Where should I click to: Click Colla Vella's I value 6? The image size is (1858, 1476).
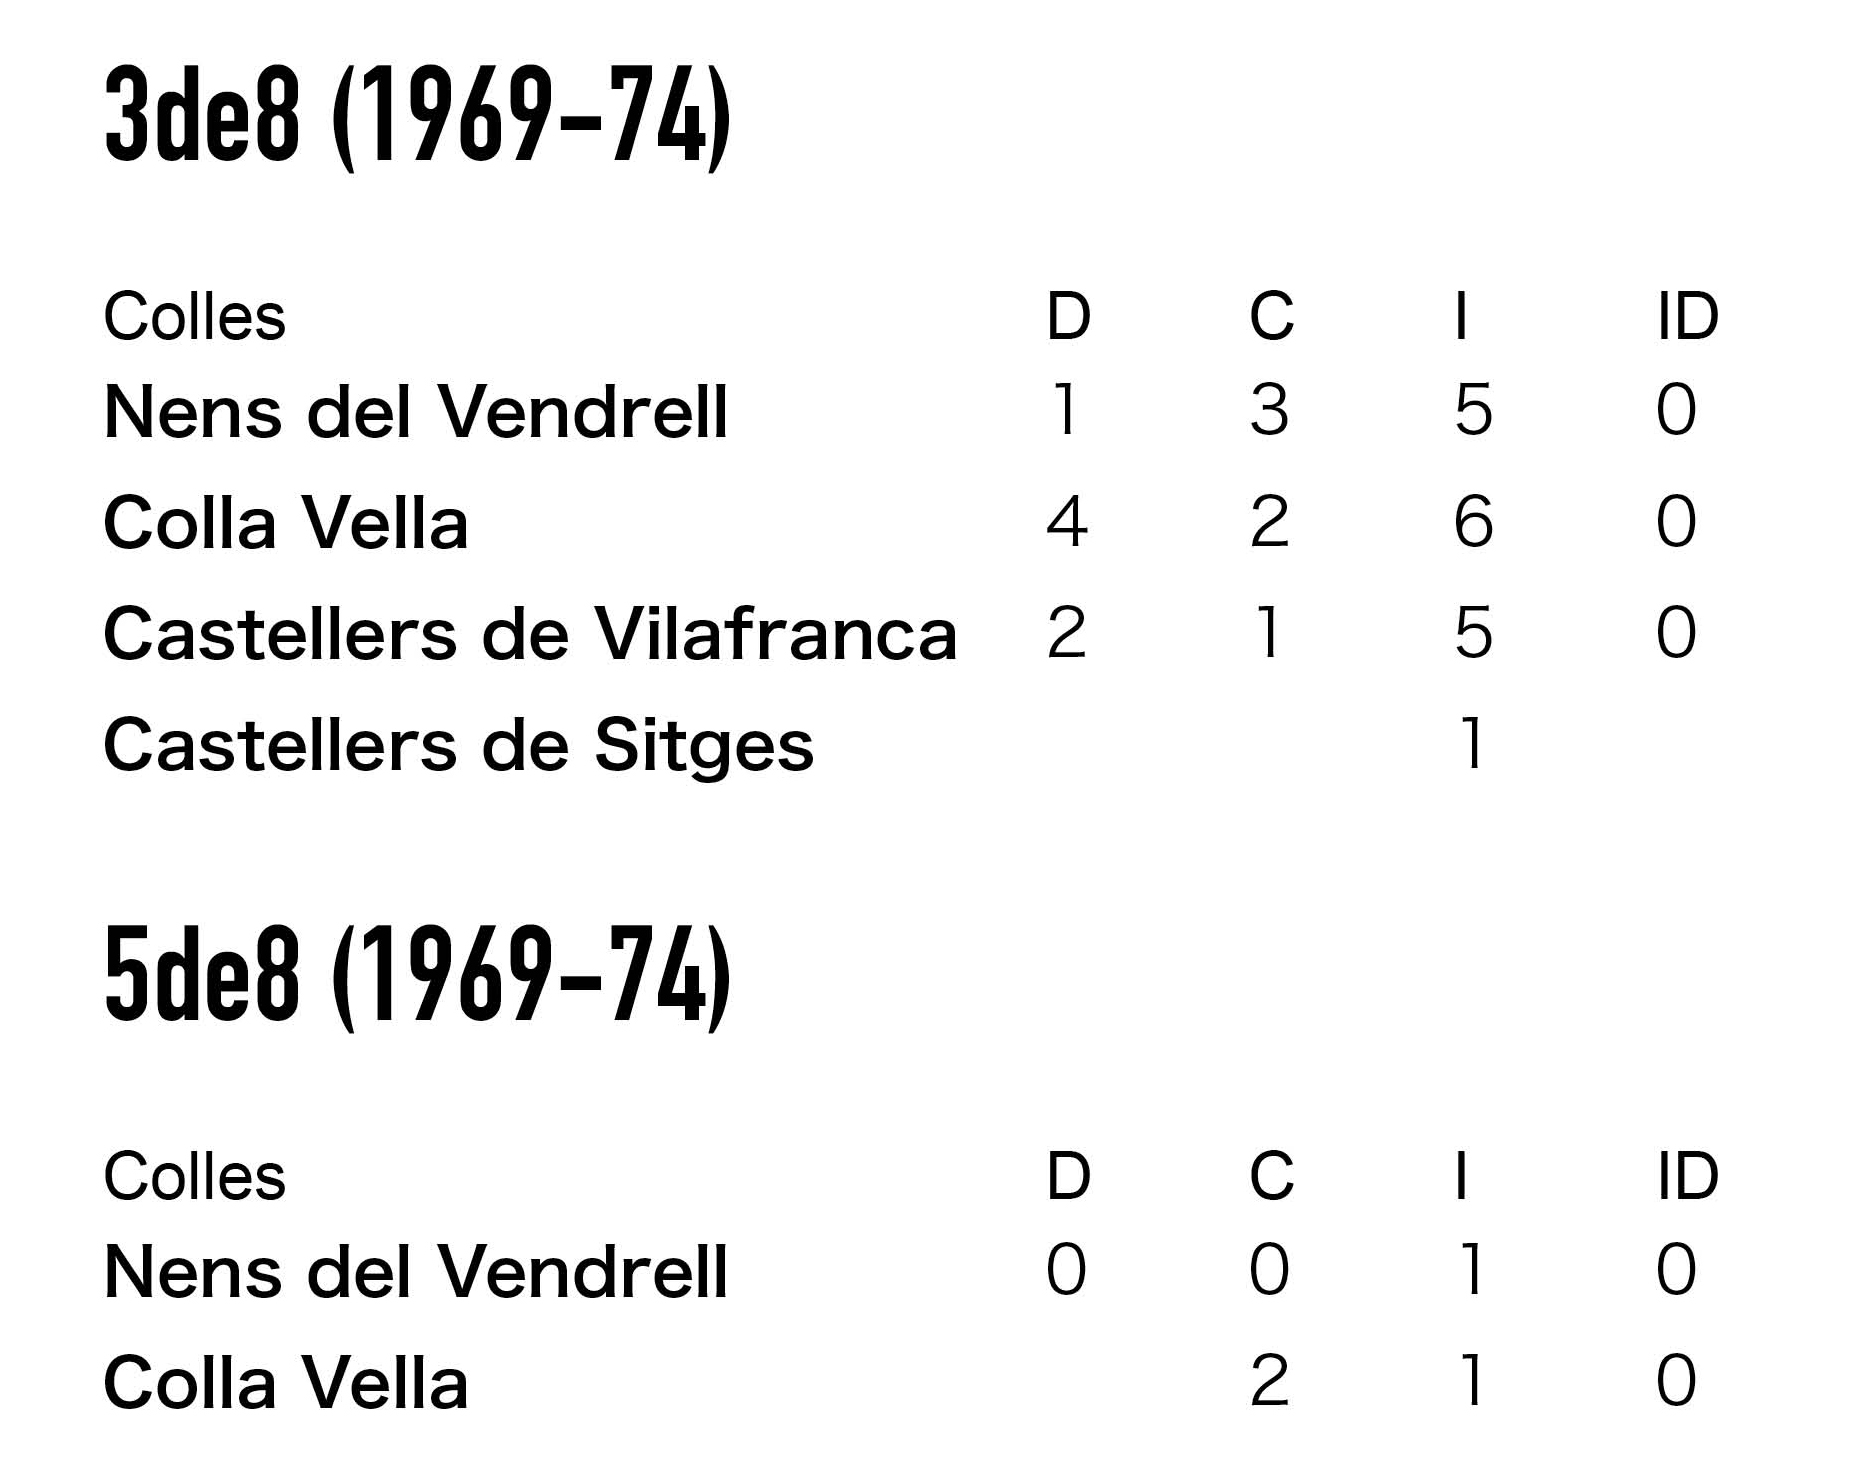[1474, 521]
